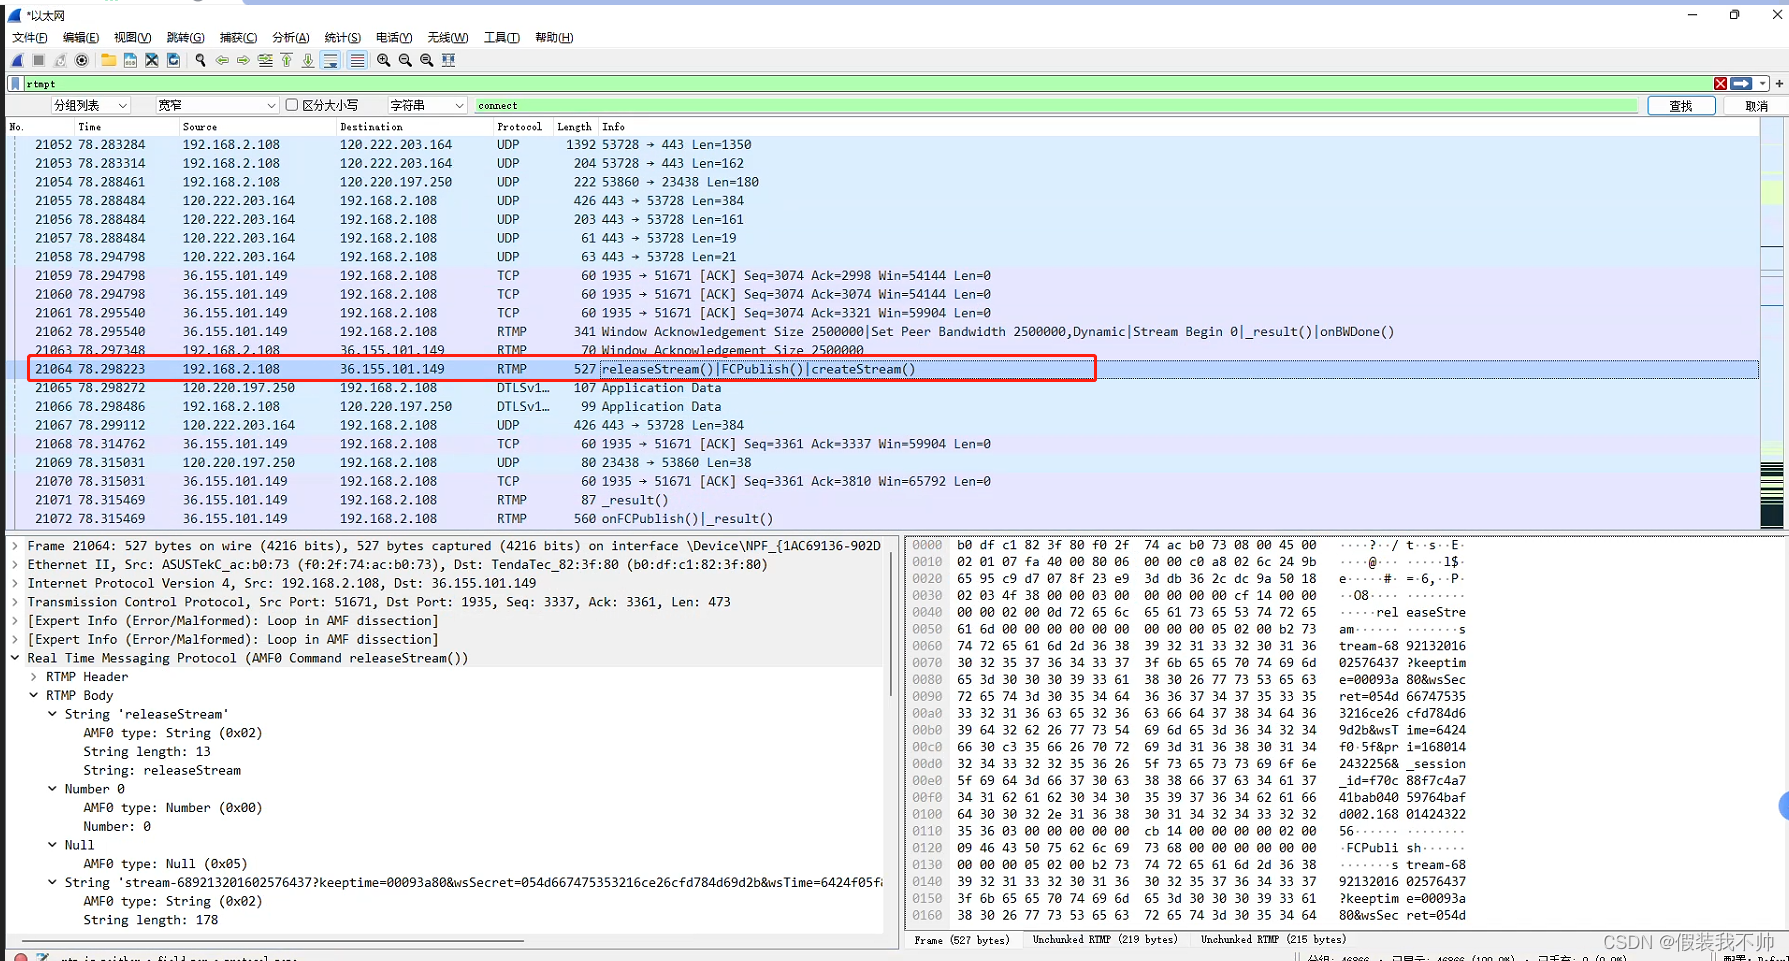Save the capture file
Image resolution: width=1789 pixels, height=961 pixels.
(130, 60)
